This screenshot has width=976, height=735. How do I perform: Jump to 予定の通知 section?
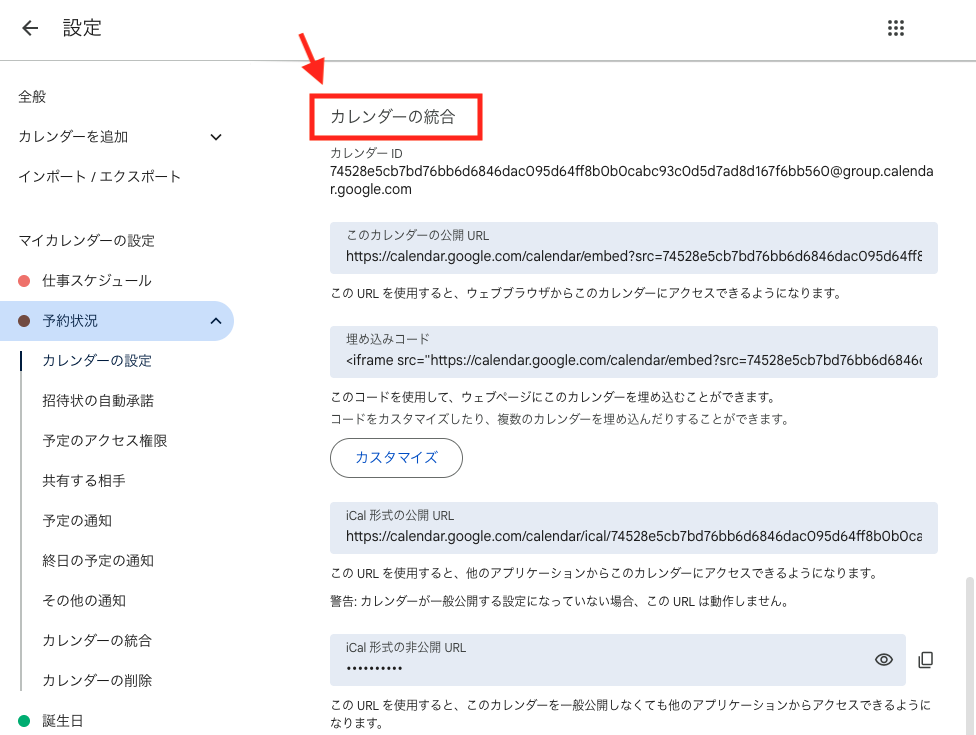pyautogui.click(x=77, y=521)
